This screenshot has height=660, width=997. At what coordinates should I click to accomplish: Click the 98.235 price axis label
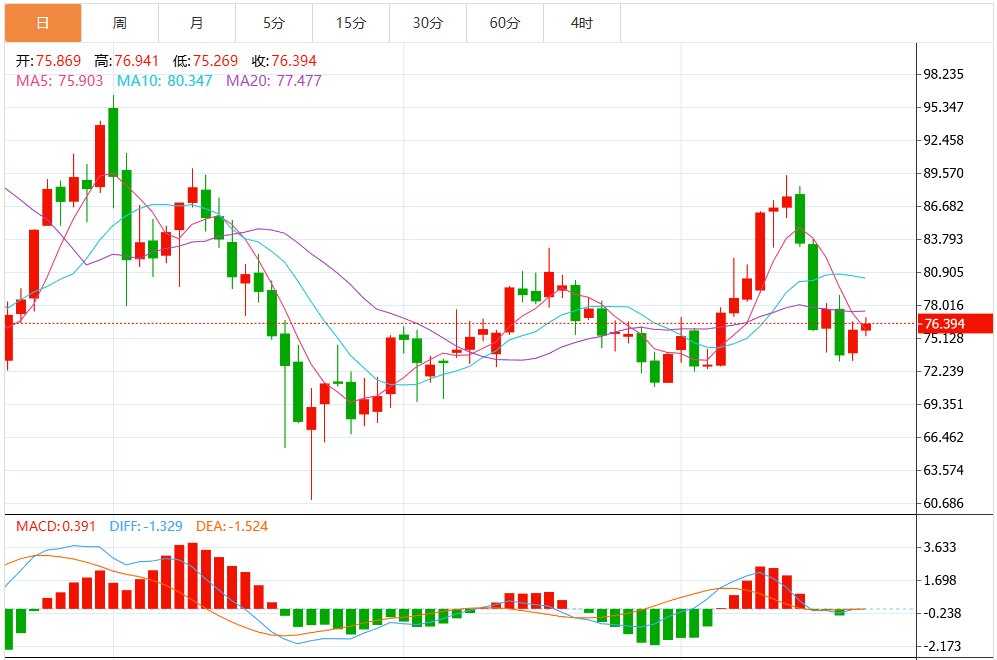(x=944, y=74)
